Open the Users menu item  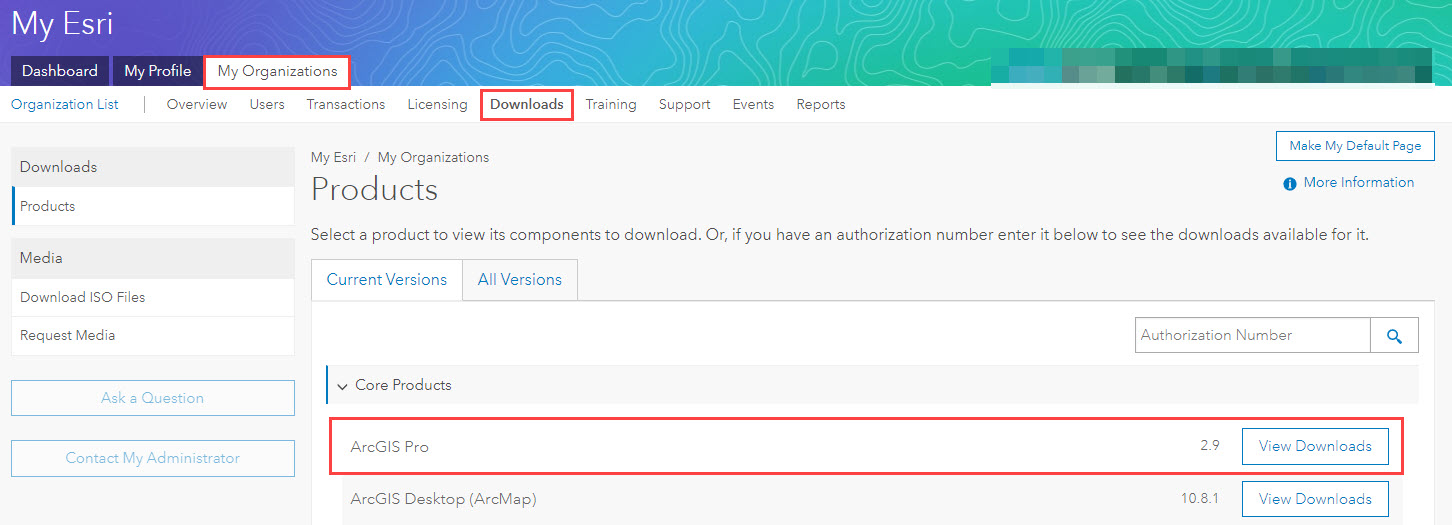point(267,104)
